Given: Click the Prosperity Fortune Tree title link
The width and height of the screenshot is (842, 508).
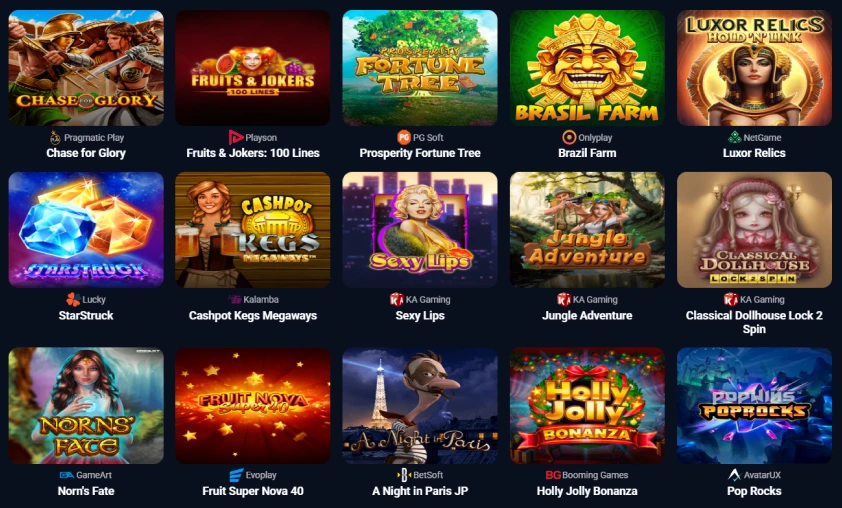Looking at the screenshot, I should [x=420, y=153].
